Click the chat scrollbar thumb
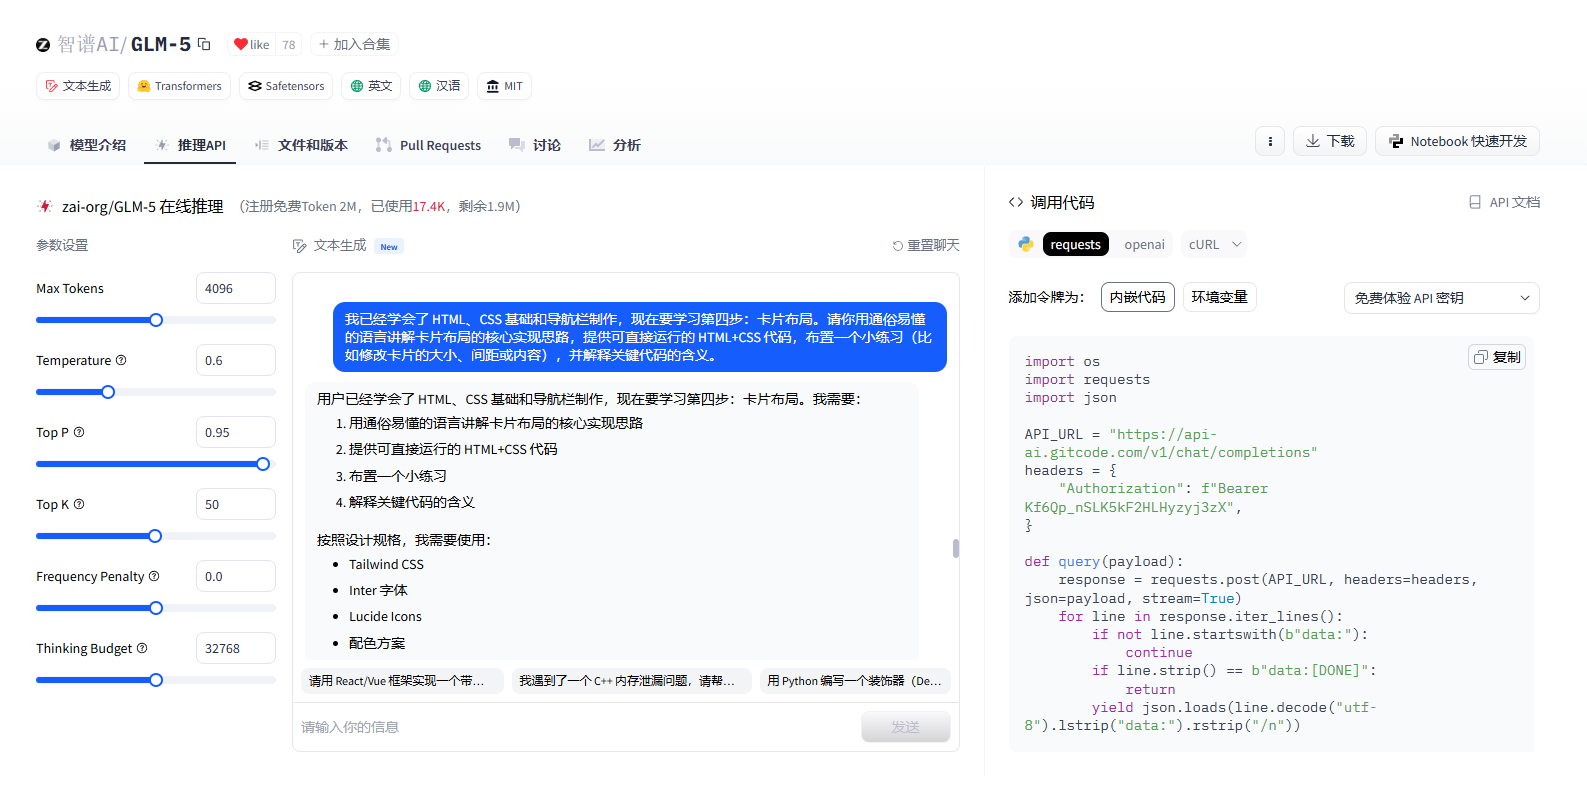This screenshot has width=1587, height=790. [x=956, y=548]
